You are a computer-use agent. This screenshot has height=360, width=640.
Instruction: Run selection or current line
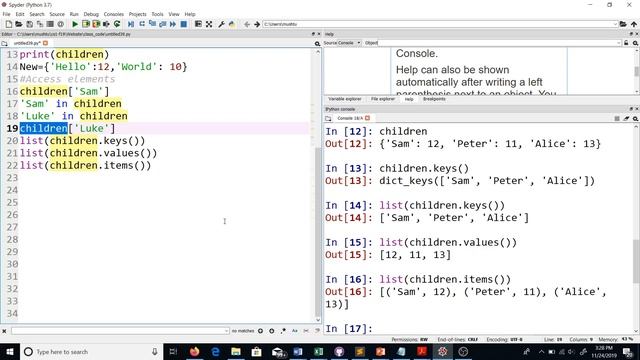106,24
